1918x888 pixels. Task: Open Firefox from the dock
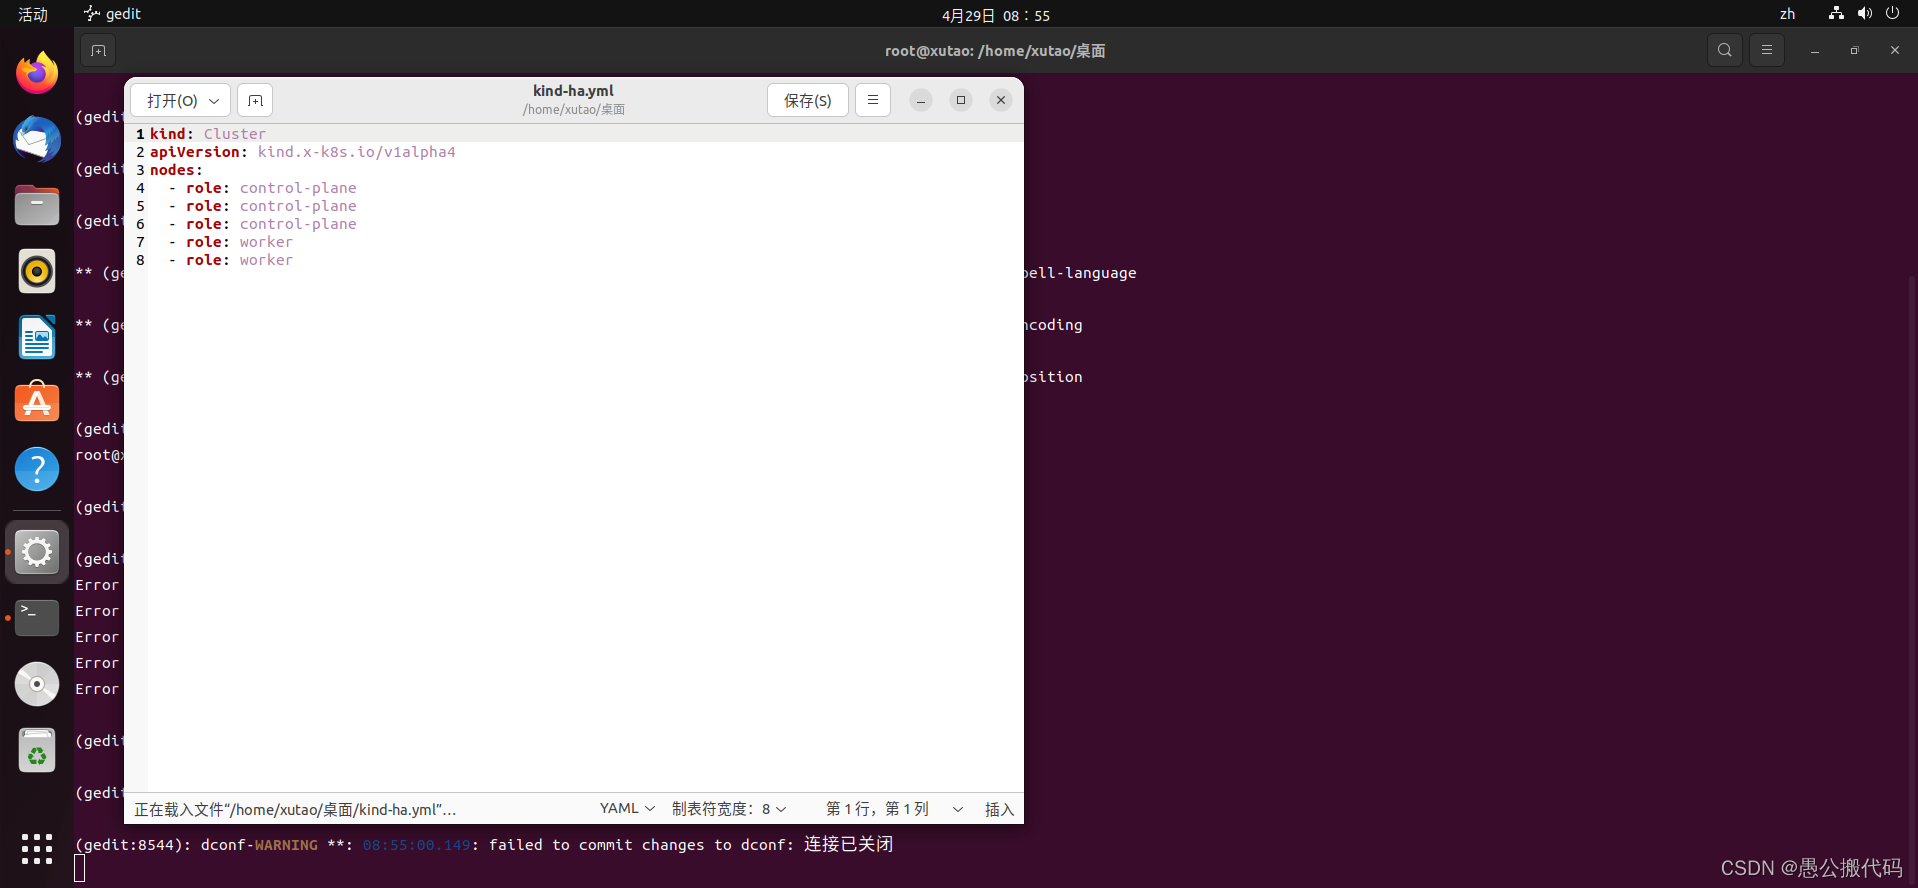coord(37,73)
